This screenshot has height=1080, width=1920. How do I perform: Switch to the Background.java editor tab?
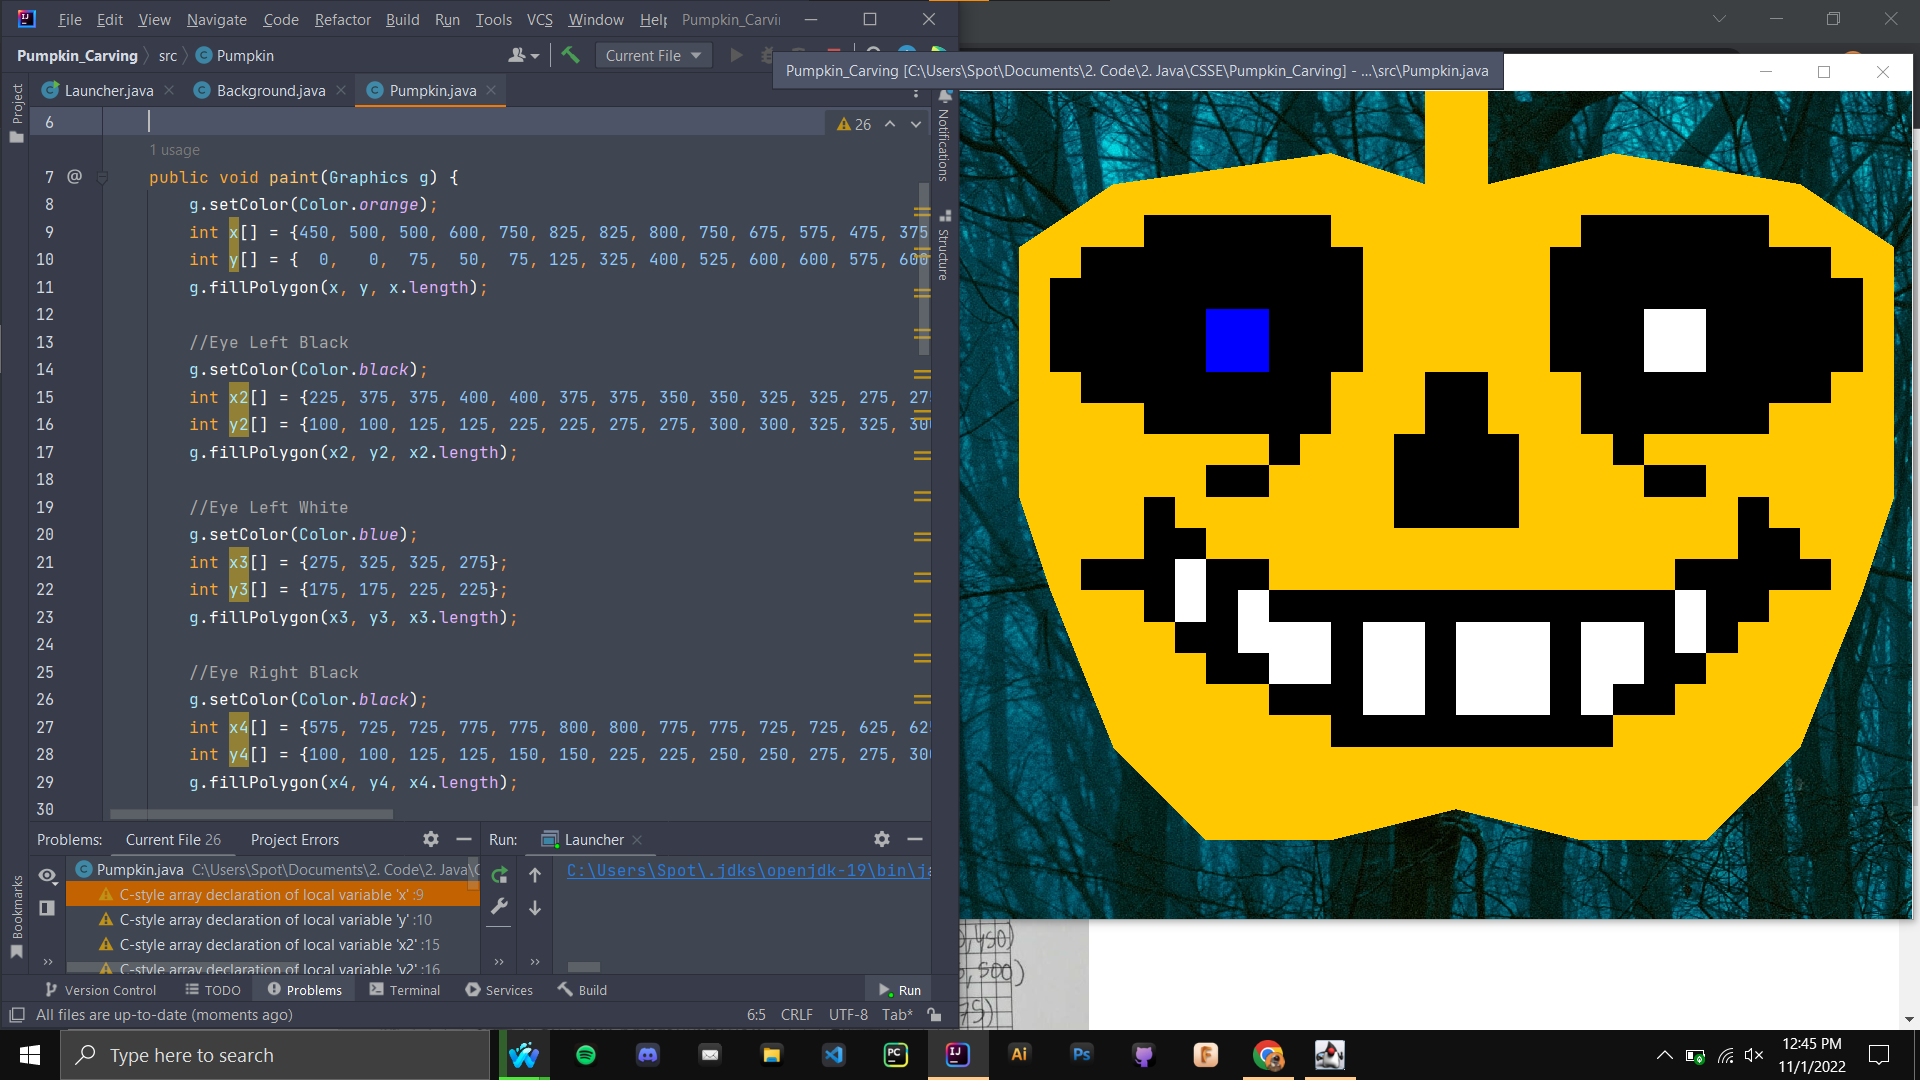coord(270,90)
